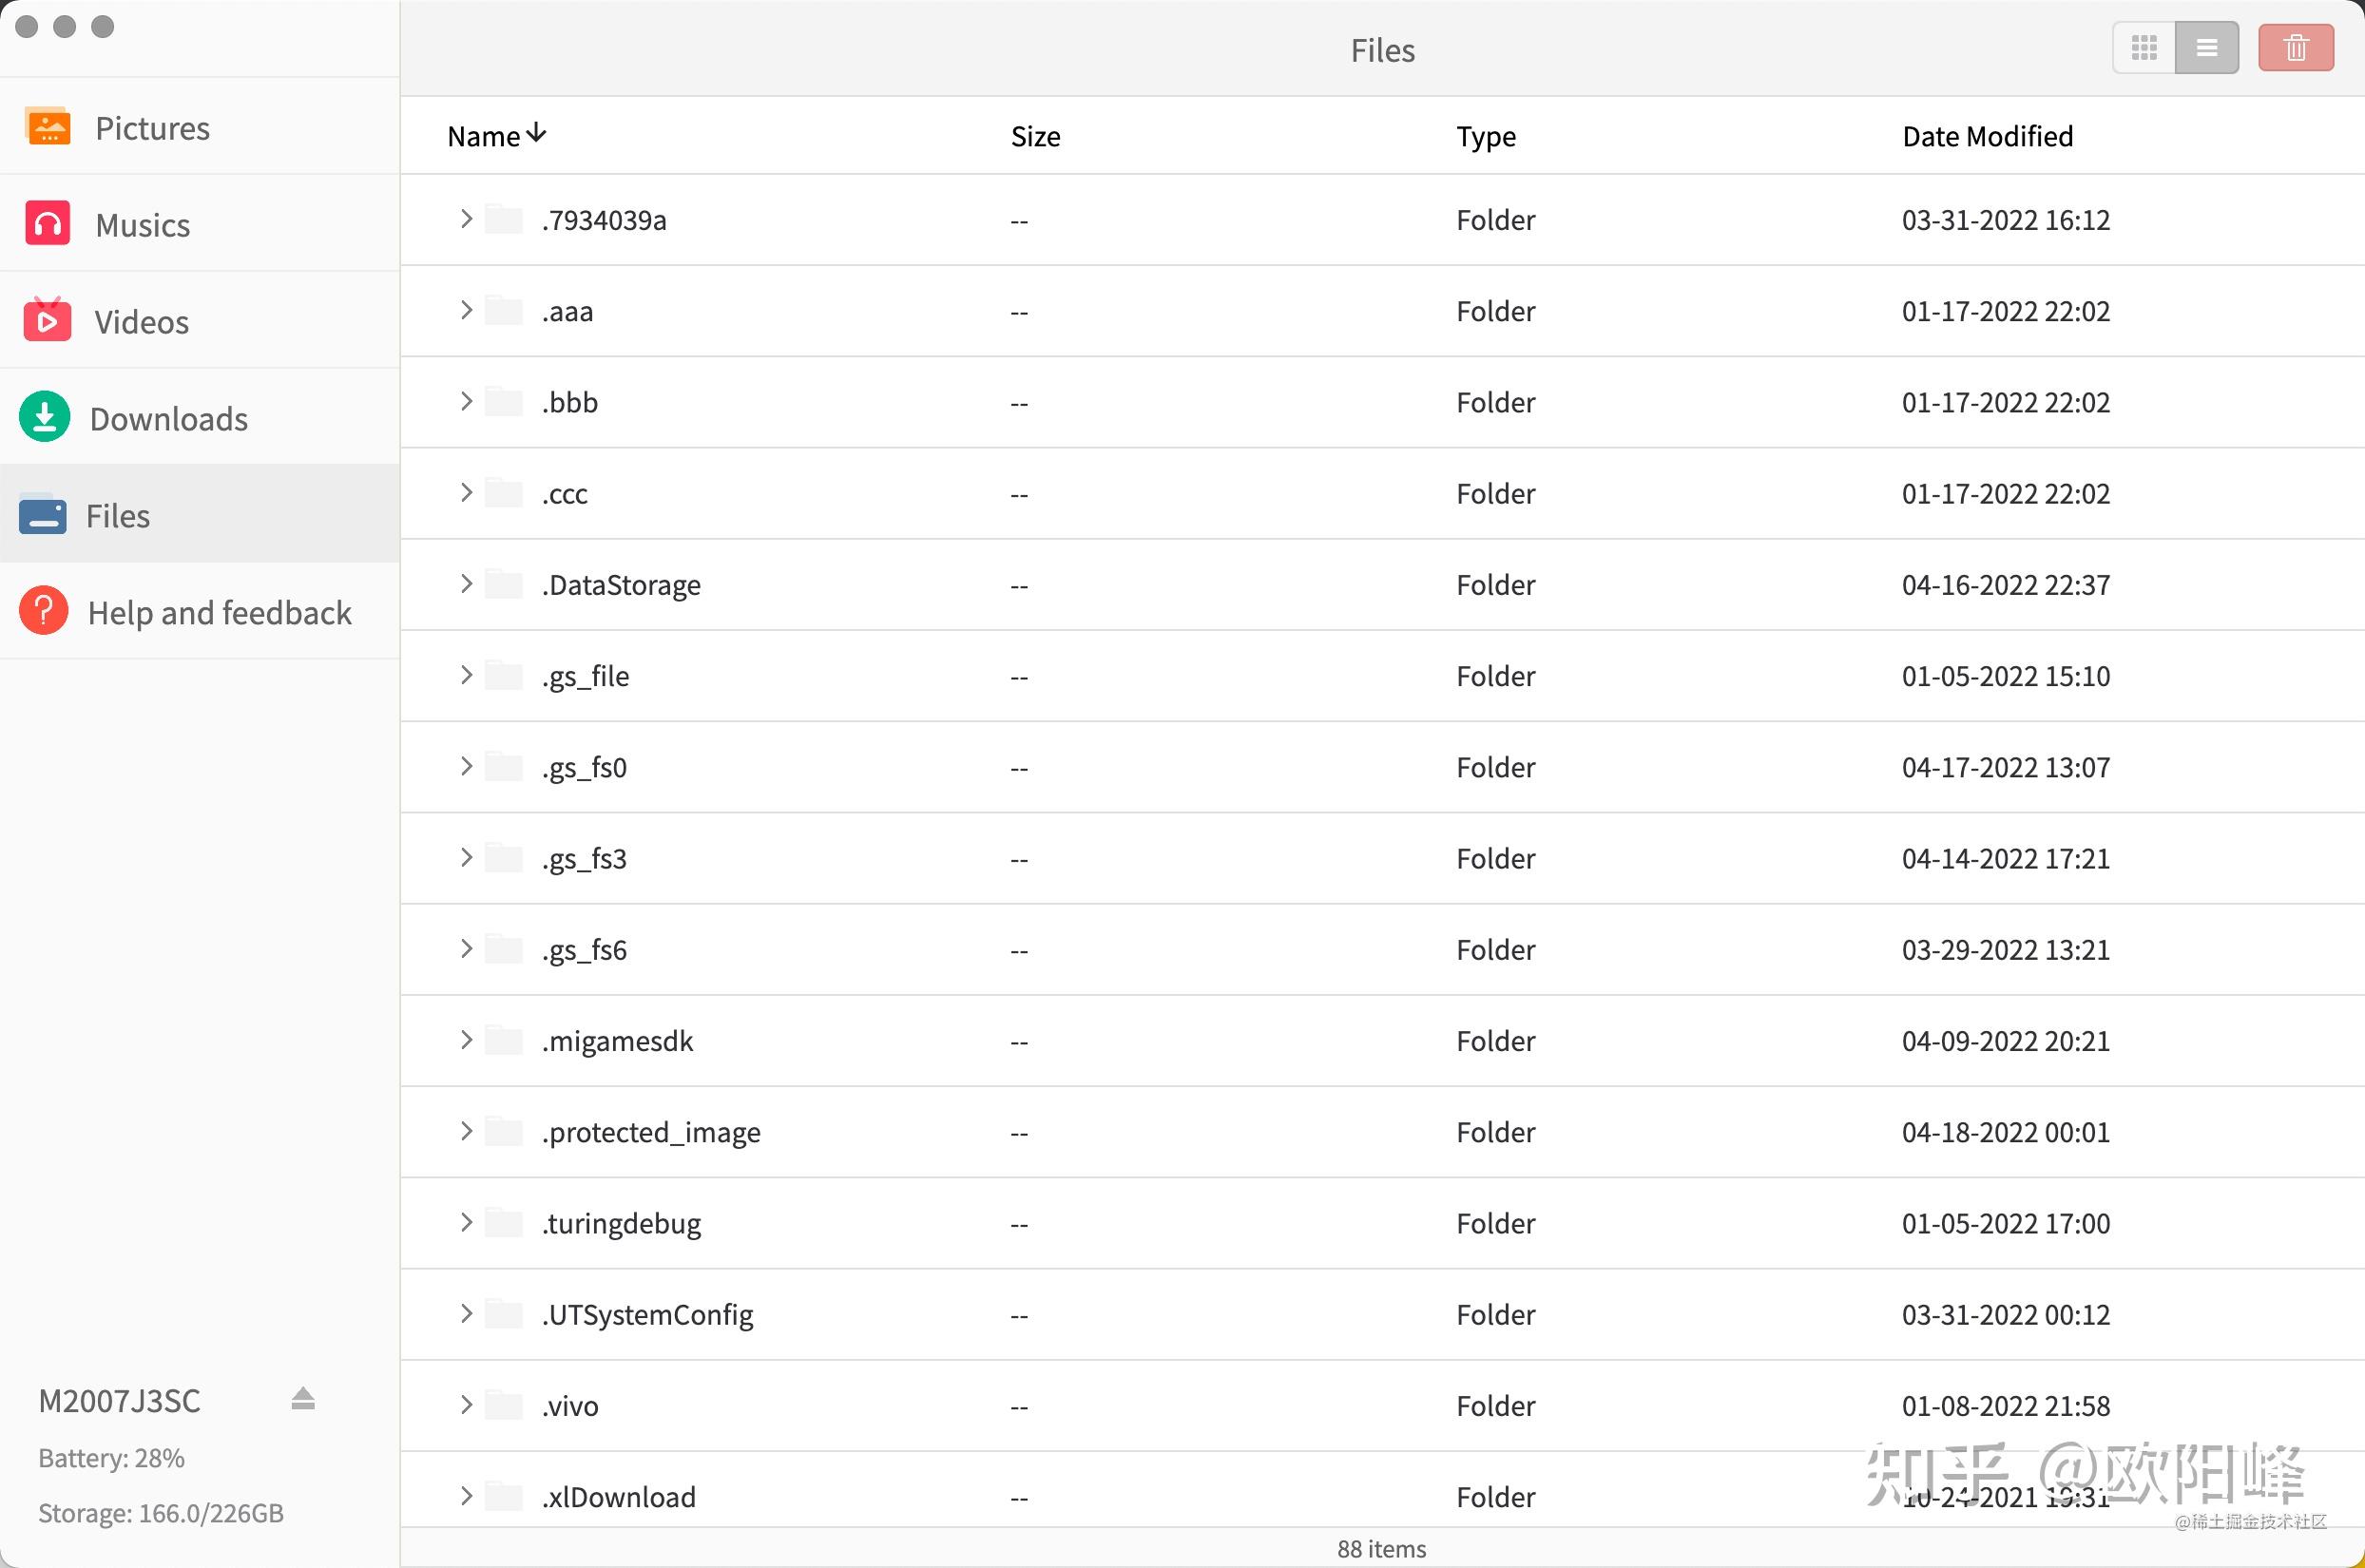
Task: Open Musics via its headphone icon
Action: (47, 224)
